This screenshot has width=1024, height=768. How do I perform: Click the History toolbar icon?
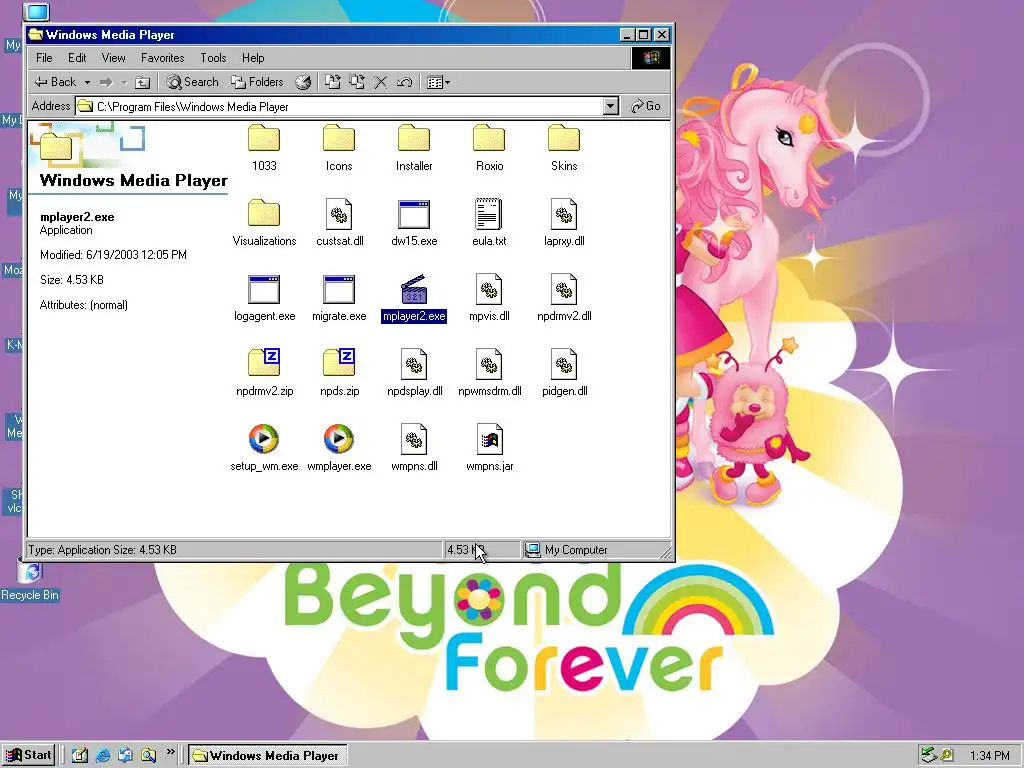click(303, 82)
